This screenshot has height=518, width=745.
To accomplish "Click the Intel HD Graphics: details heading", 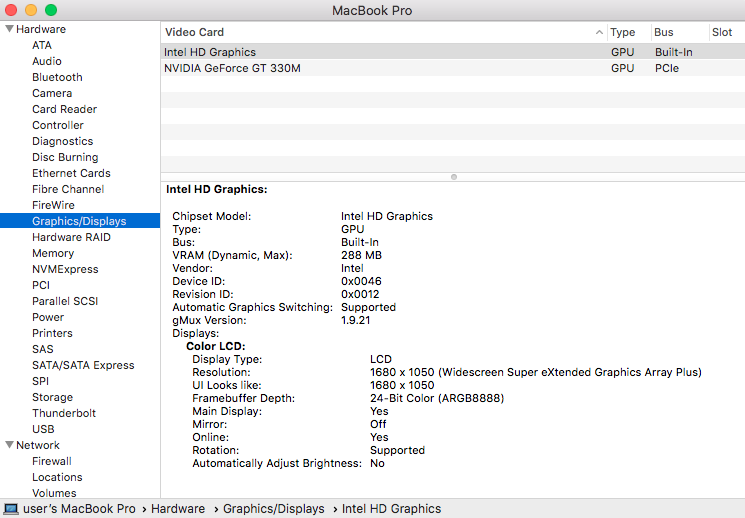I will (x=217, y=189).
